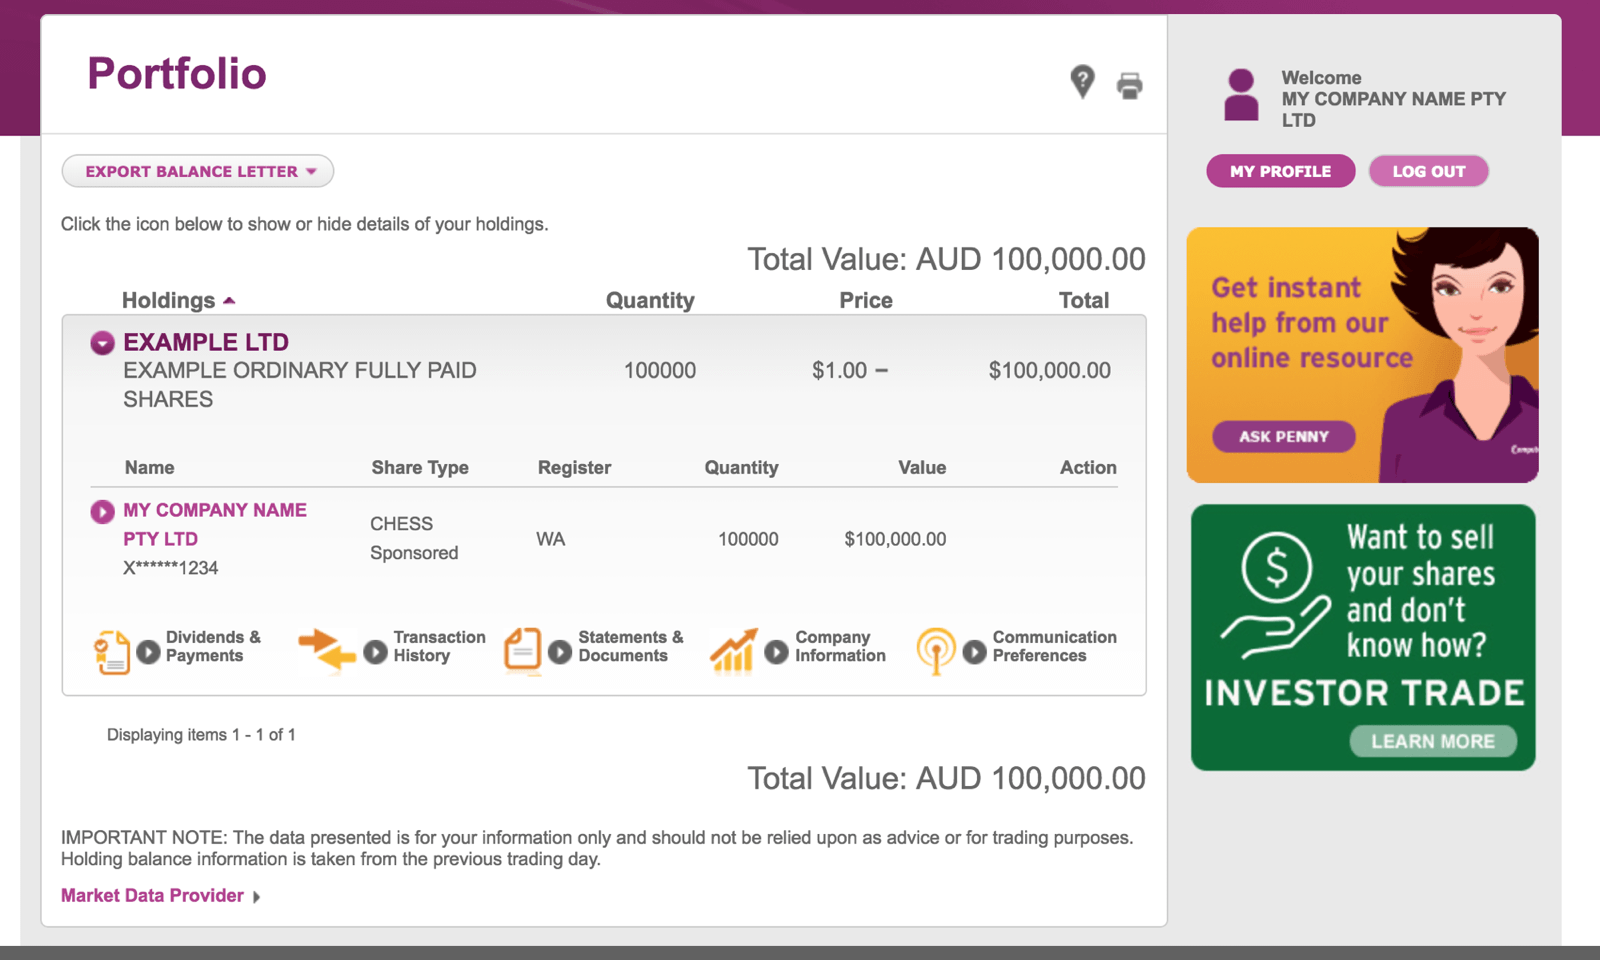Screen dimensions: 1600x960
Task: Click the Dividends & Payments label
Action: click(x=213, y=646)
